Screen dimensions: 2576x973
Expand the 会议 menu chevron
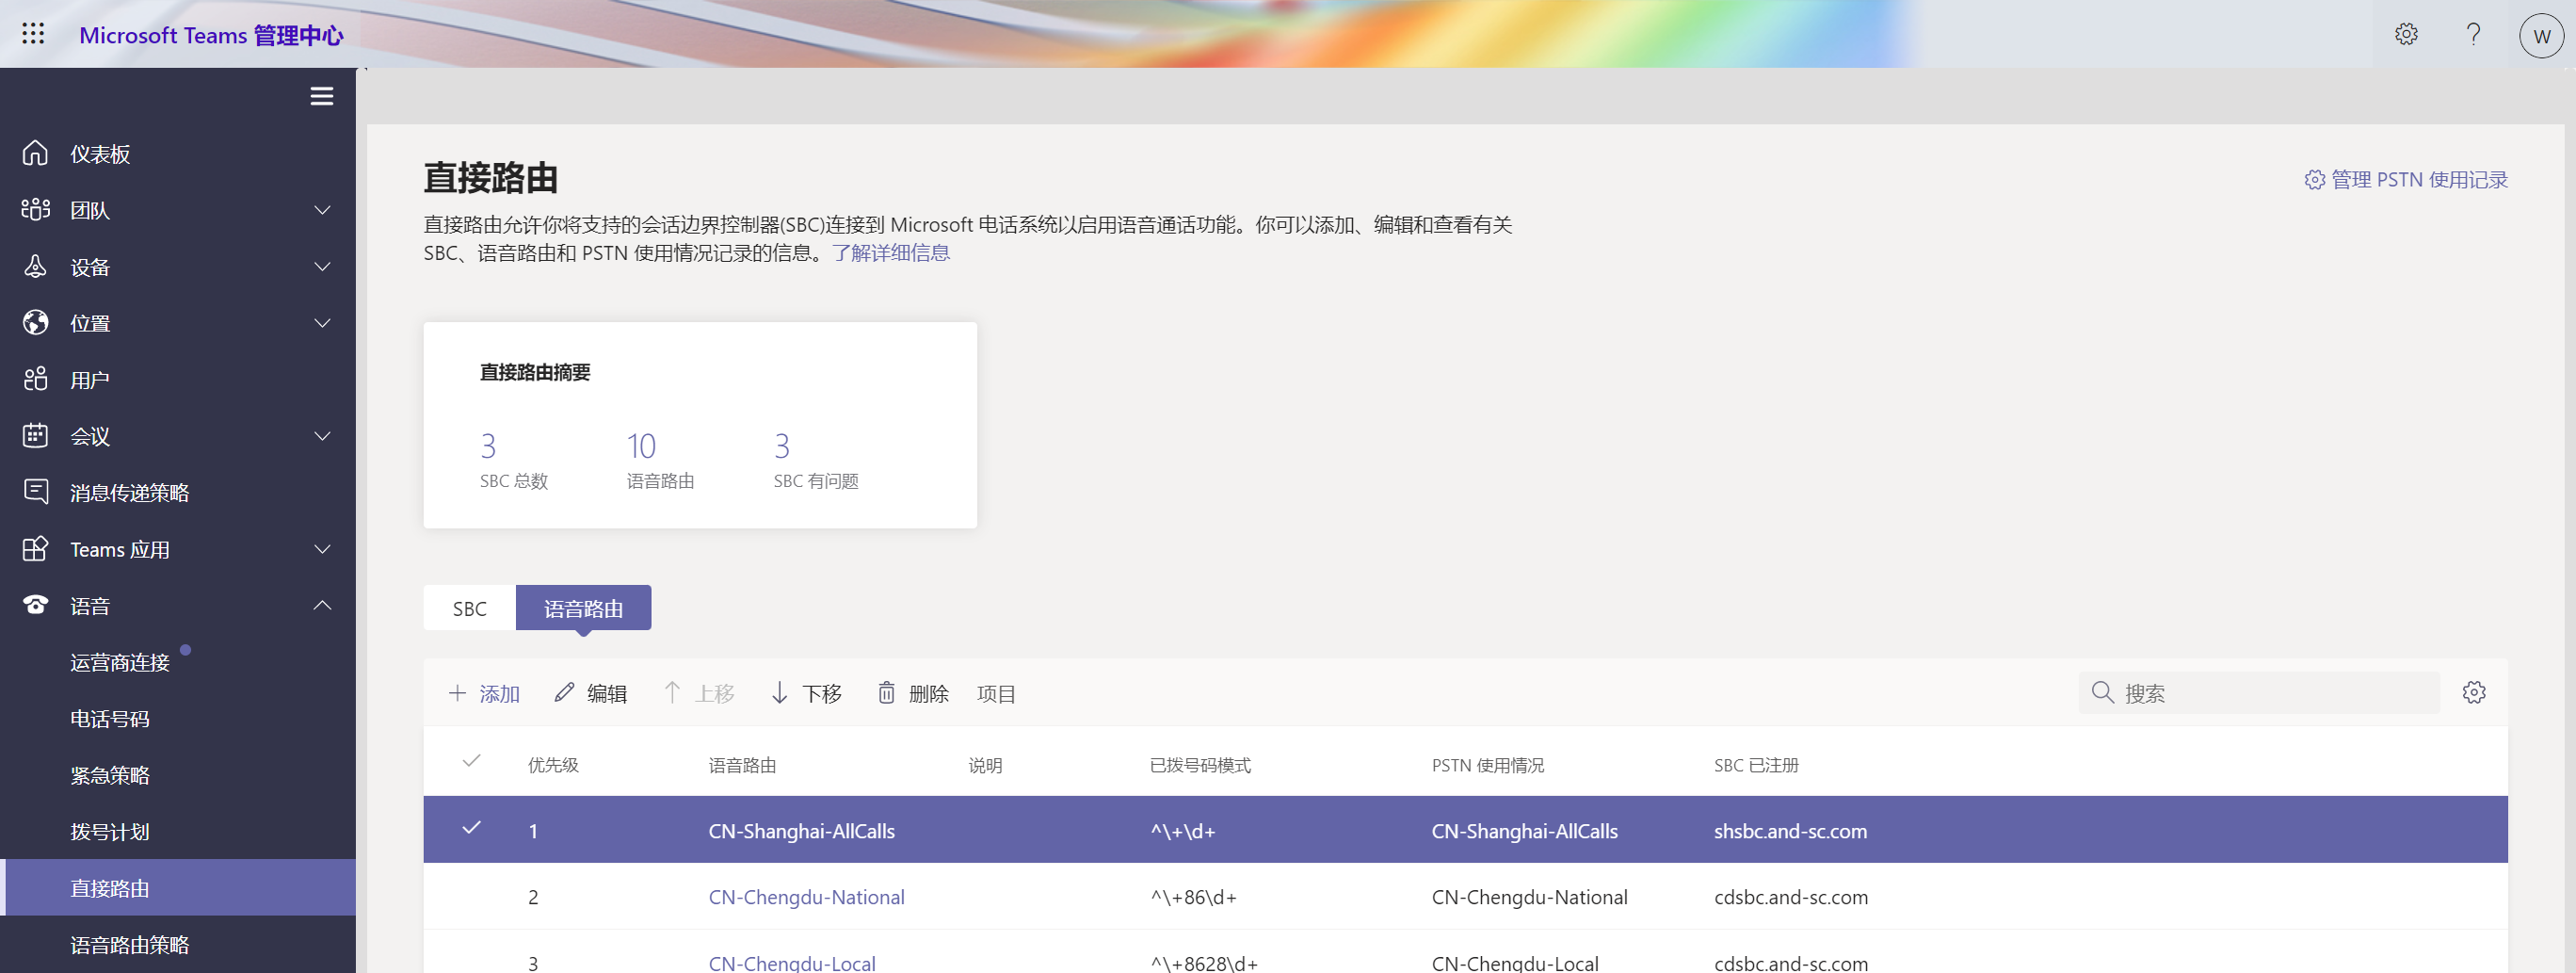(x=322, y=436)
